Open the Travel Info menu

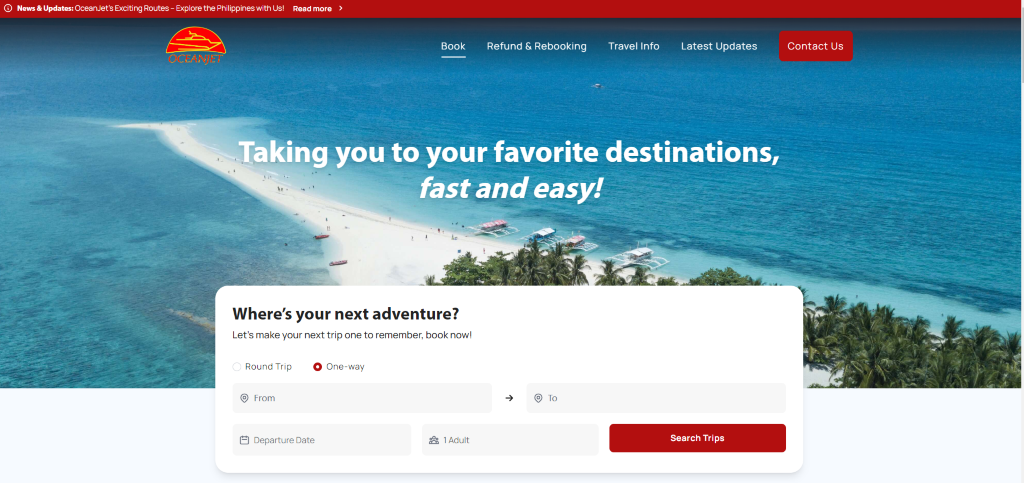[x=633, y=46]
